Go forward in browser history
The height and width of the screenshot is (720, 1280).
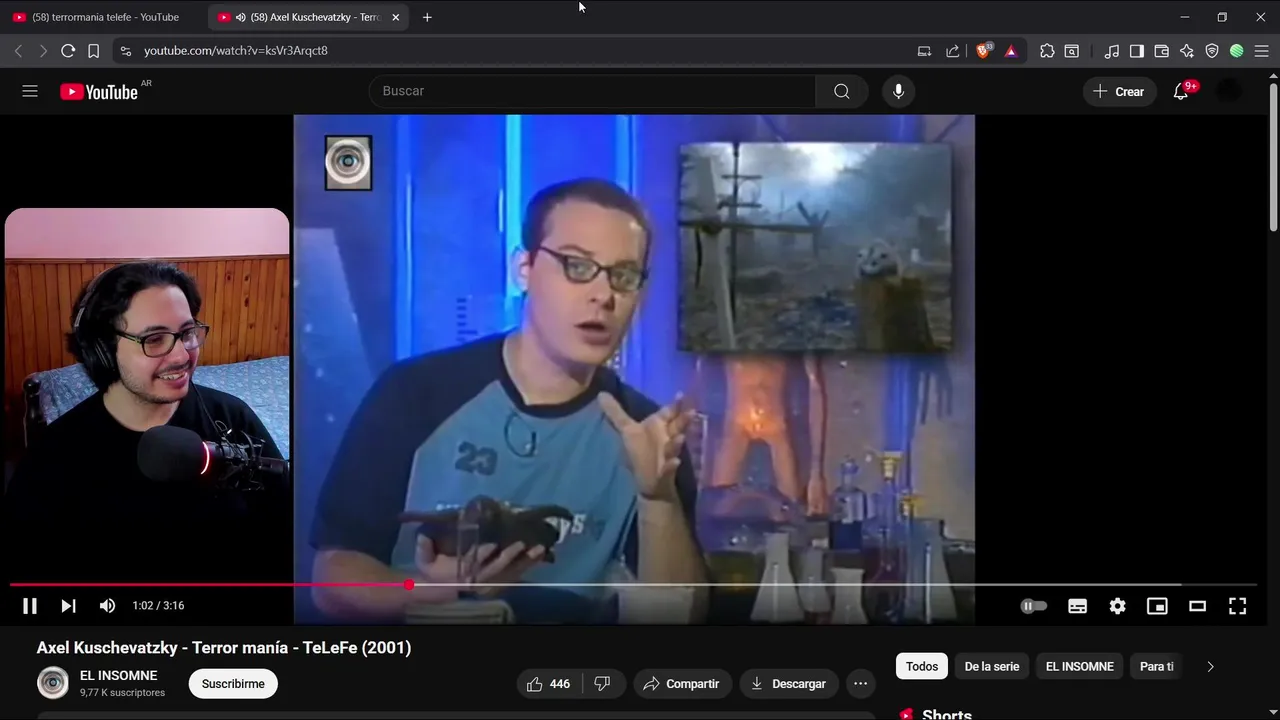tap(43, 51)
